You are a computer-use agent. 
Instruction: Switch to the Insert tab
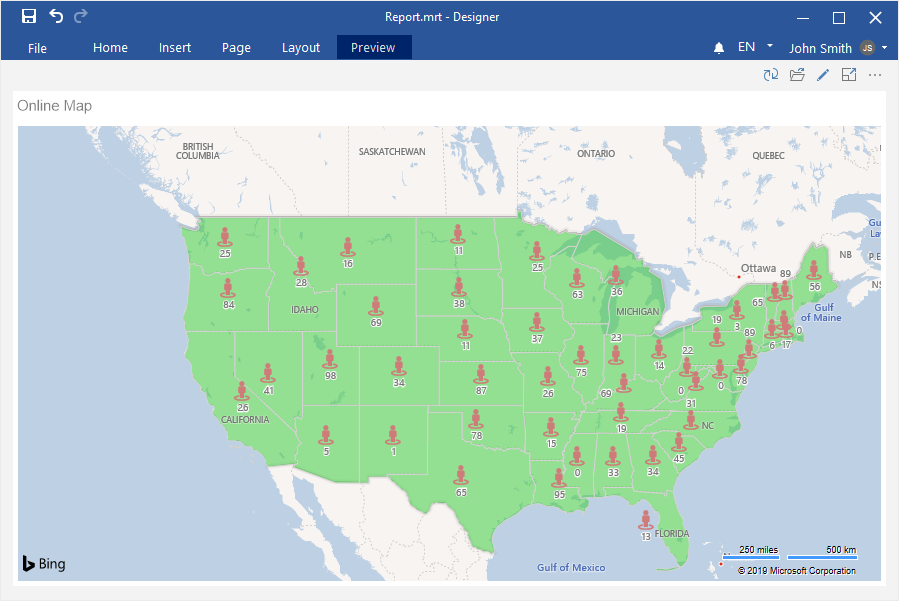click(x=175, y=48)
